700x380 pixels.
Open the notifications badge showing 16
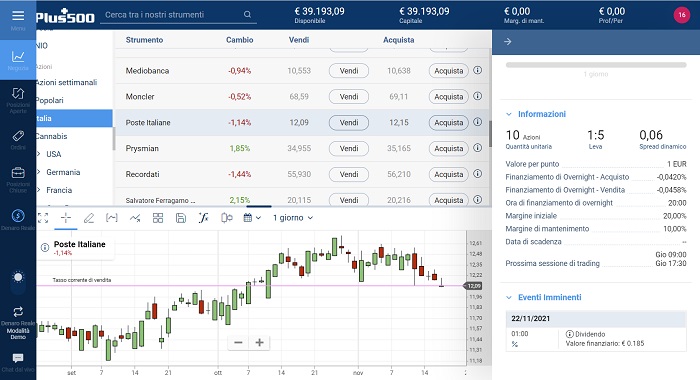(682, 15)
